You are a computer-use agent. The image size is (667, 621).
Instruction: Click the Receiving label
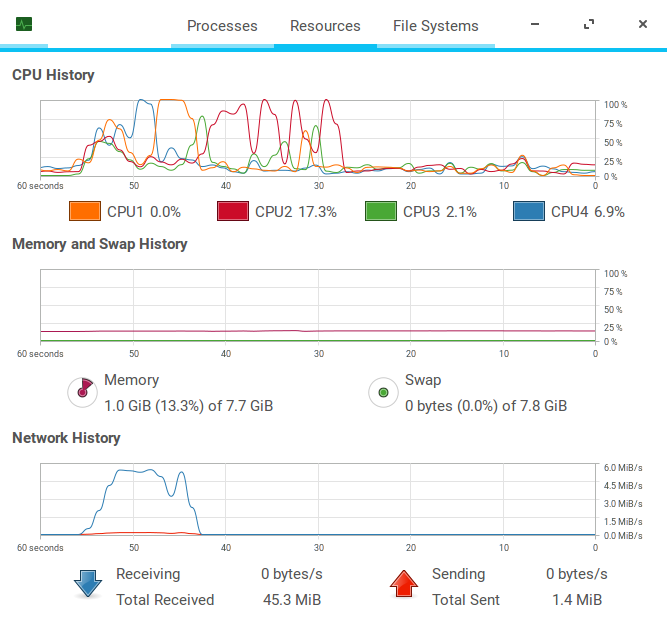(148, 574)
